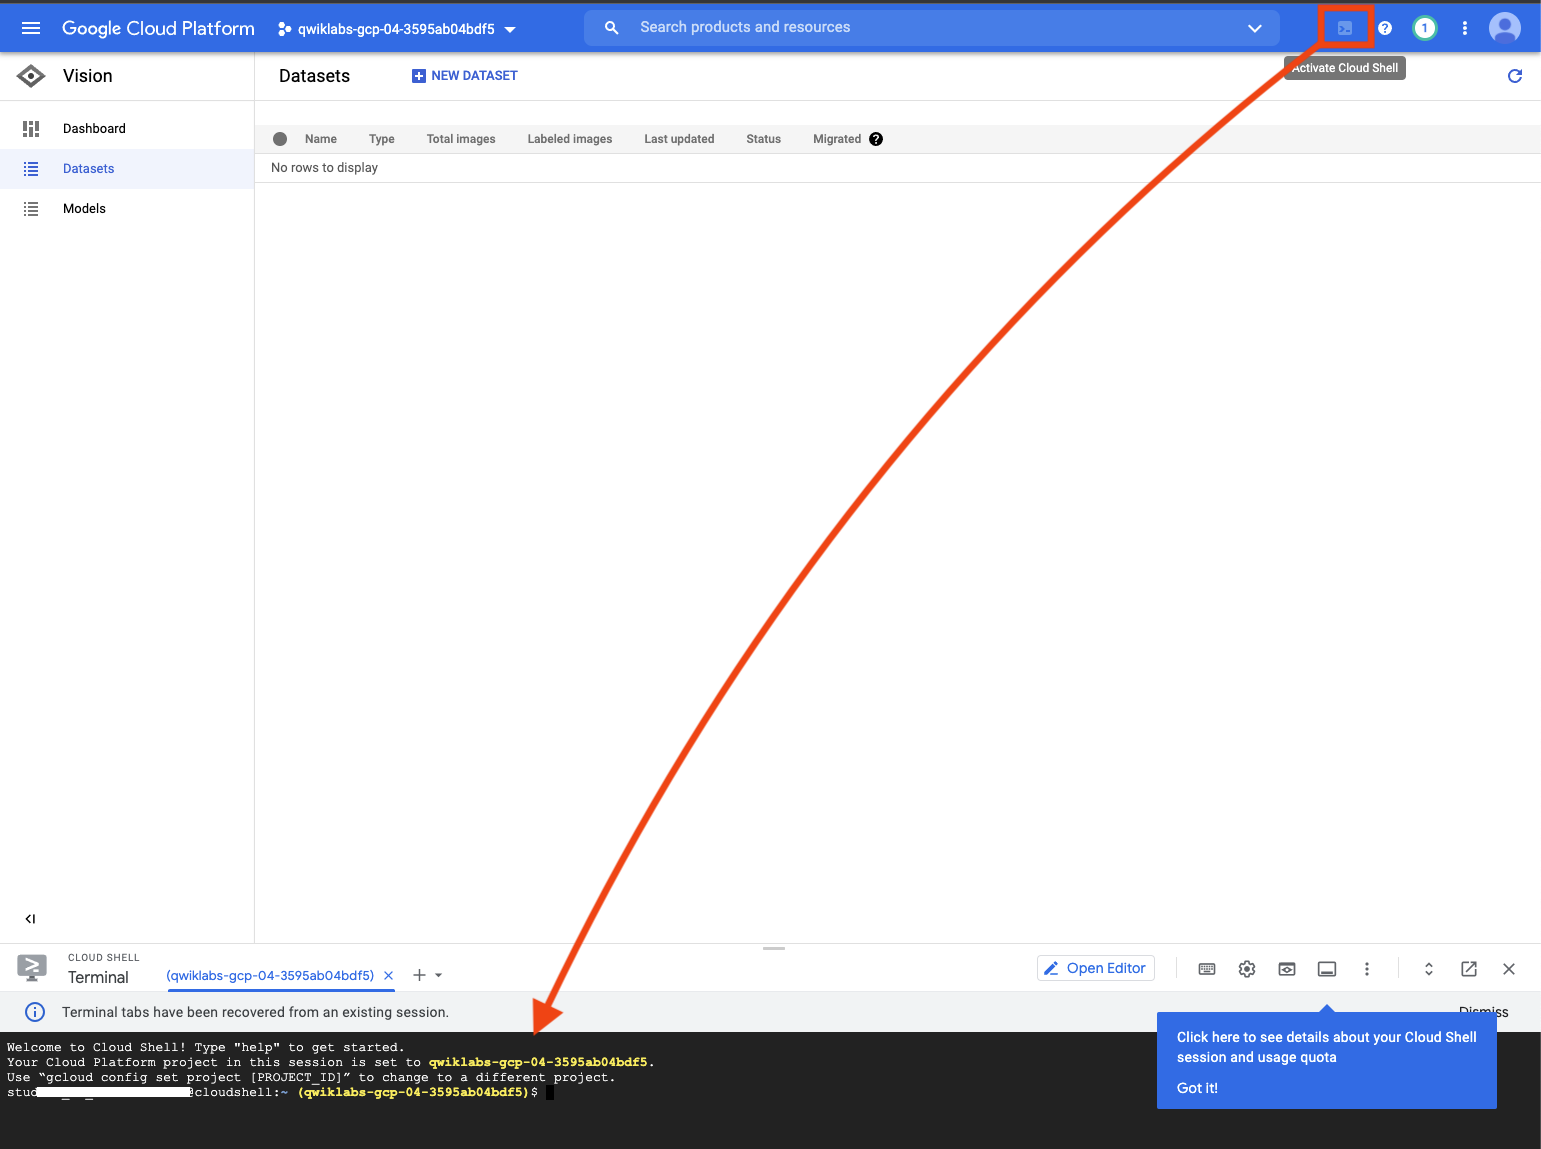Open the Help question mark menu
Image resolution: width=1541 pixels, height=1149 pixels.
click(1385, 28)
